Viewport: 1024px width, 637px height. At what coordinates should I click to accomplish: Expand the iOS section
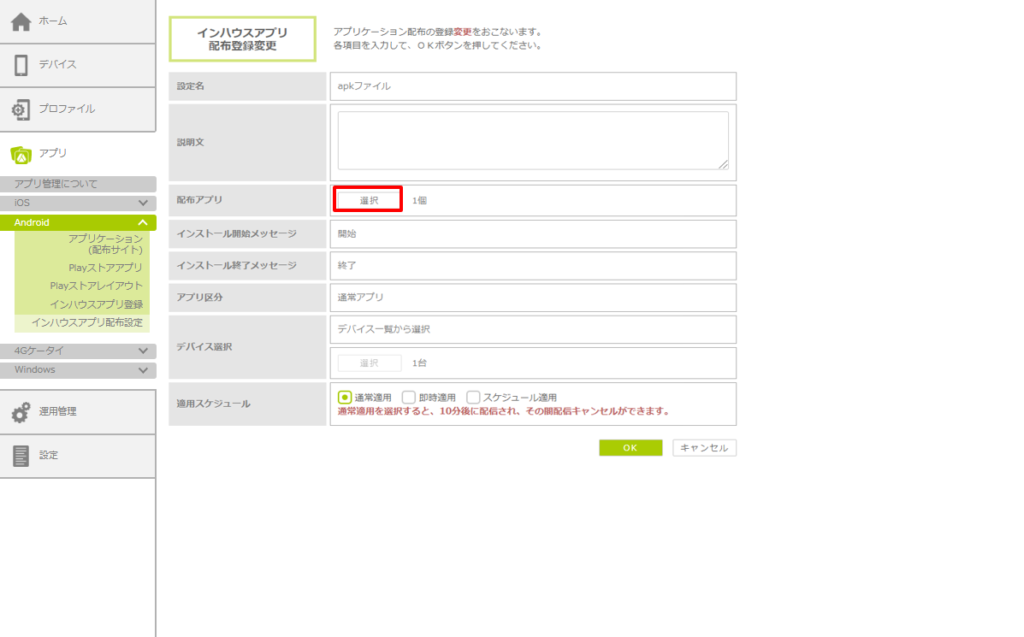[x=144, y=203]
